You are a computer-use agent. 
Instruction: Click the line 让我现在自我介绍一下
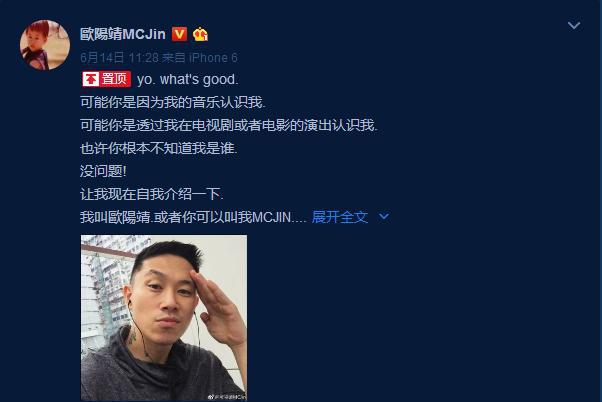[x=152, y=194]
